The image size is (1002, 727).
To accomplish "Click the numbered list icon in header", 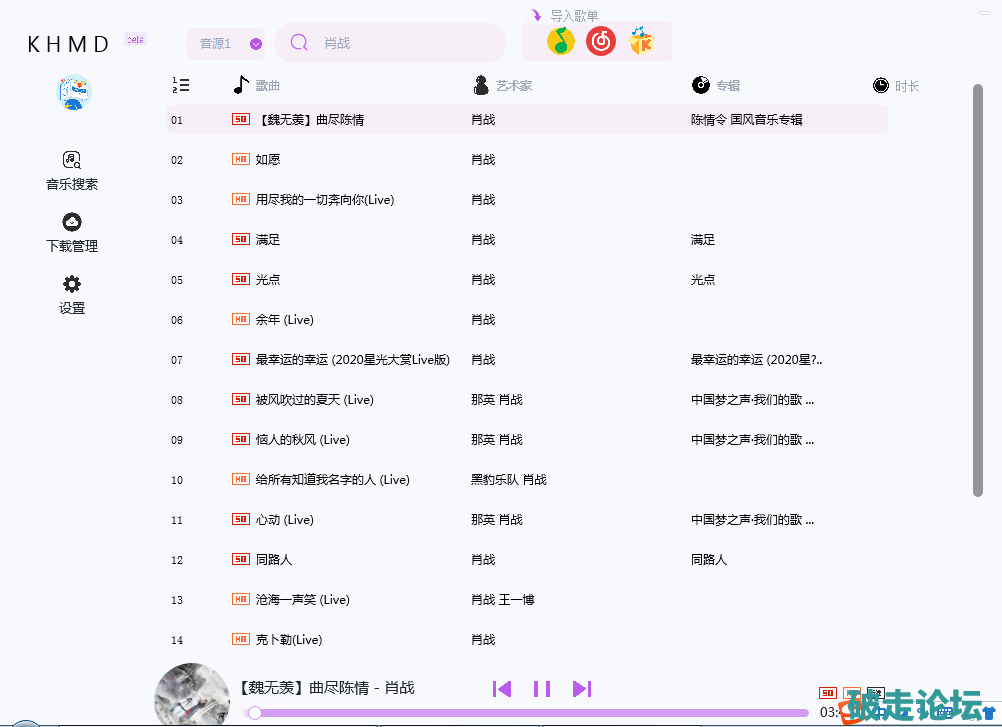I will 181,86.
